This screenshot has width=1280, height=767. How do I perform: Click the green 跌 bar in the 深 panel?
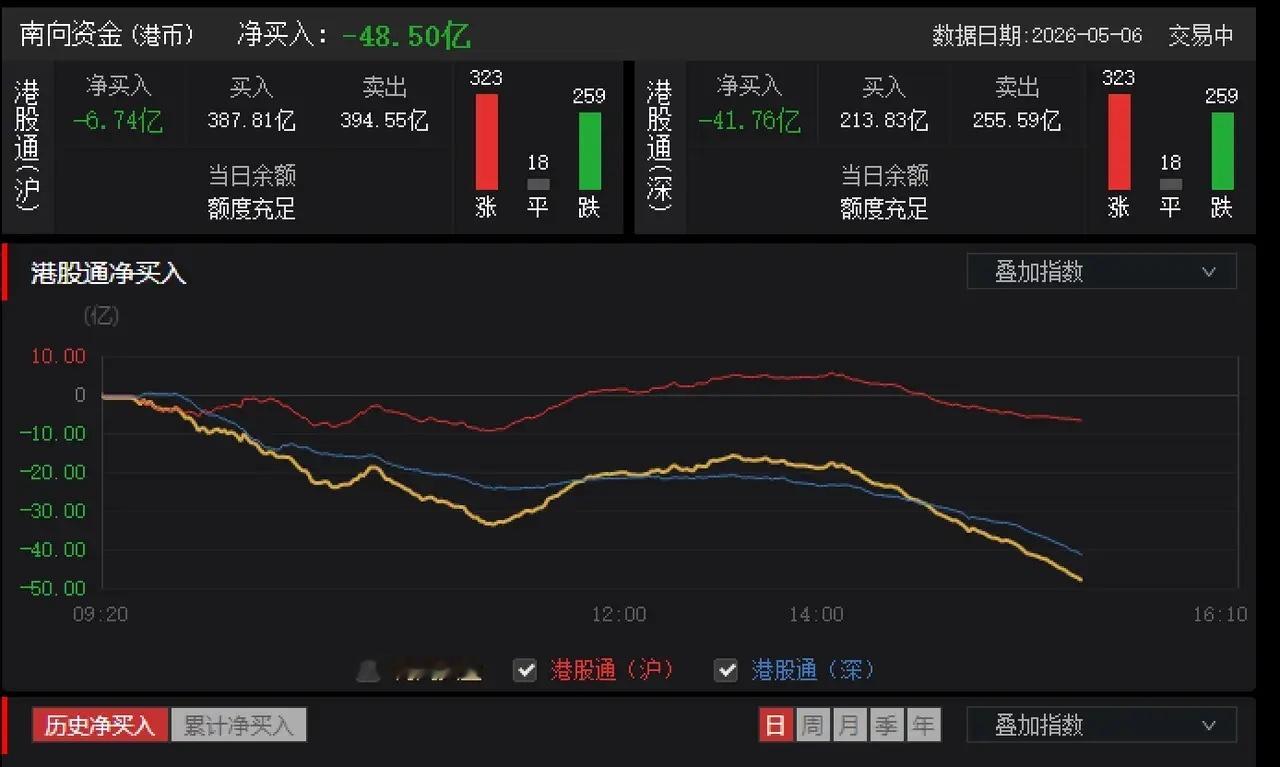(1222, 151)
